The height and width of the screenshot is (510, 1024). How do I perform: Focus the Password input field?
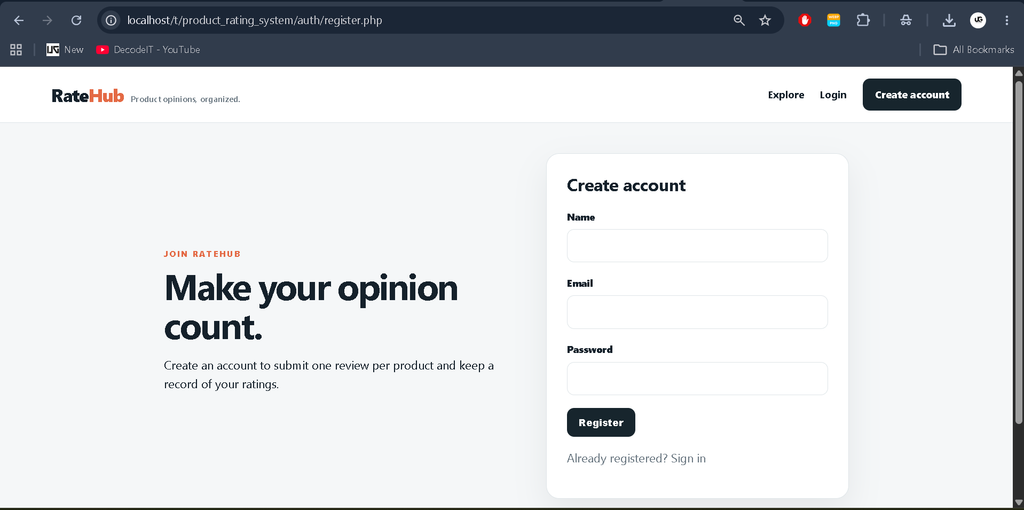697,379
